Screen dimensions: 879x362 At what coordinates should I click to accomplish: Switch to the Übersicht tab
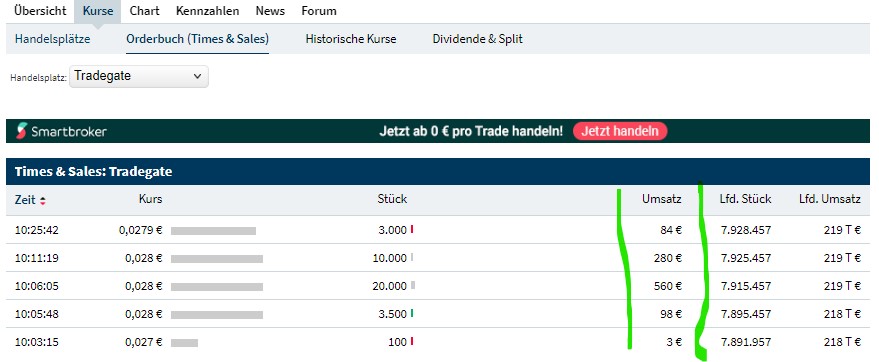(40, 11)
